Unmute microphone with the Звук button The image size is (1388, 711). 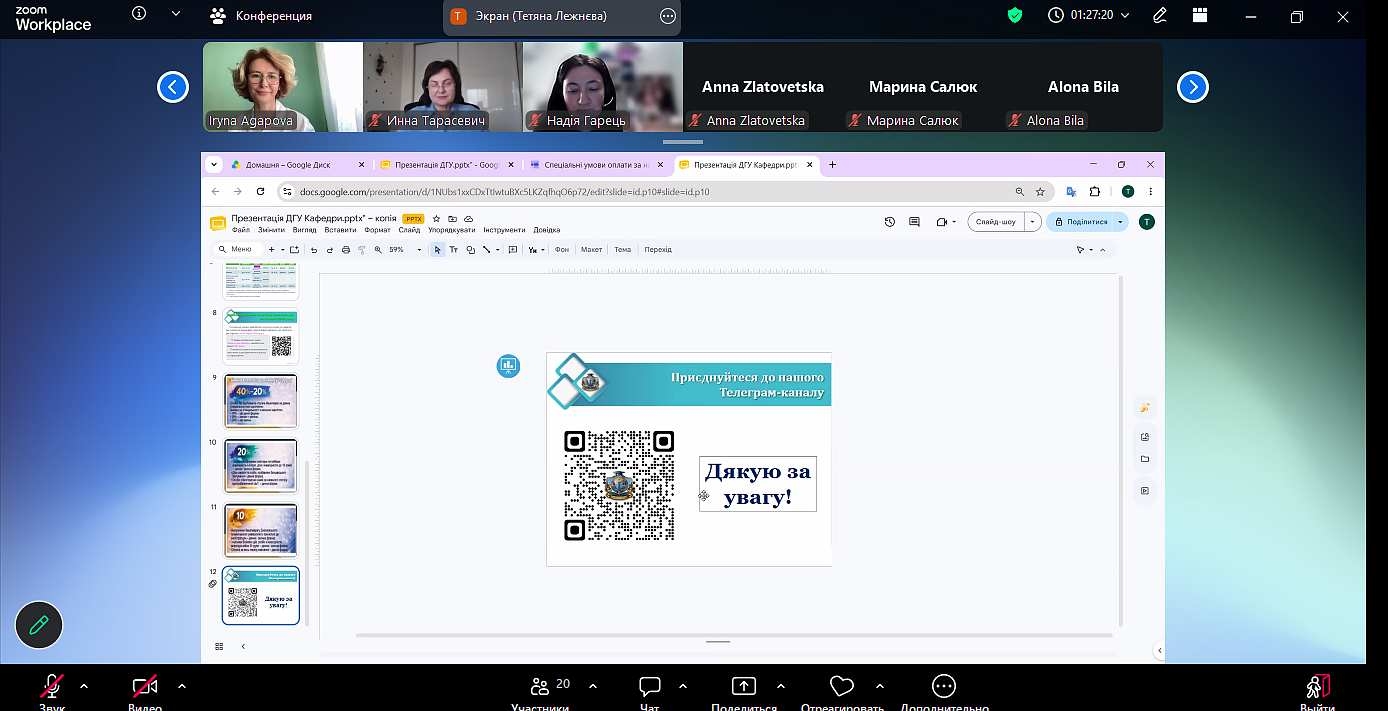tap(52, 686)
